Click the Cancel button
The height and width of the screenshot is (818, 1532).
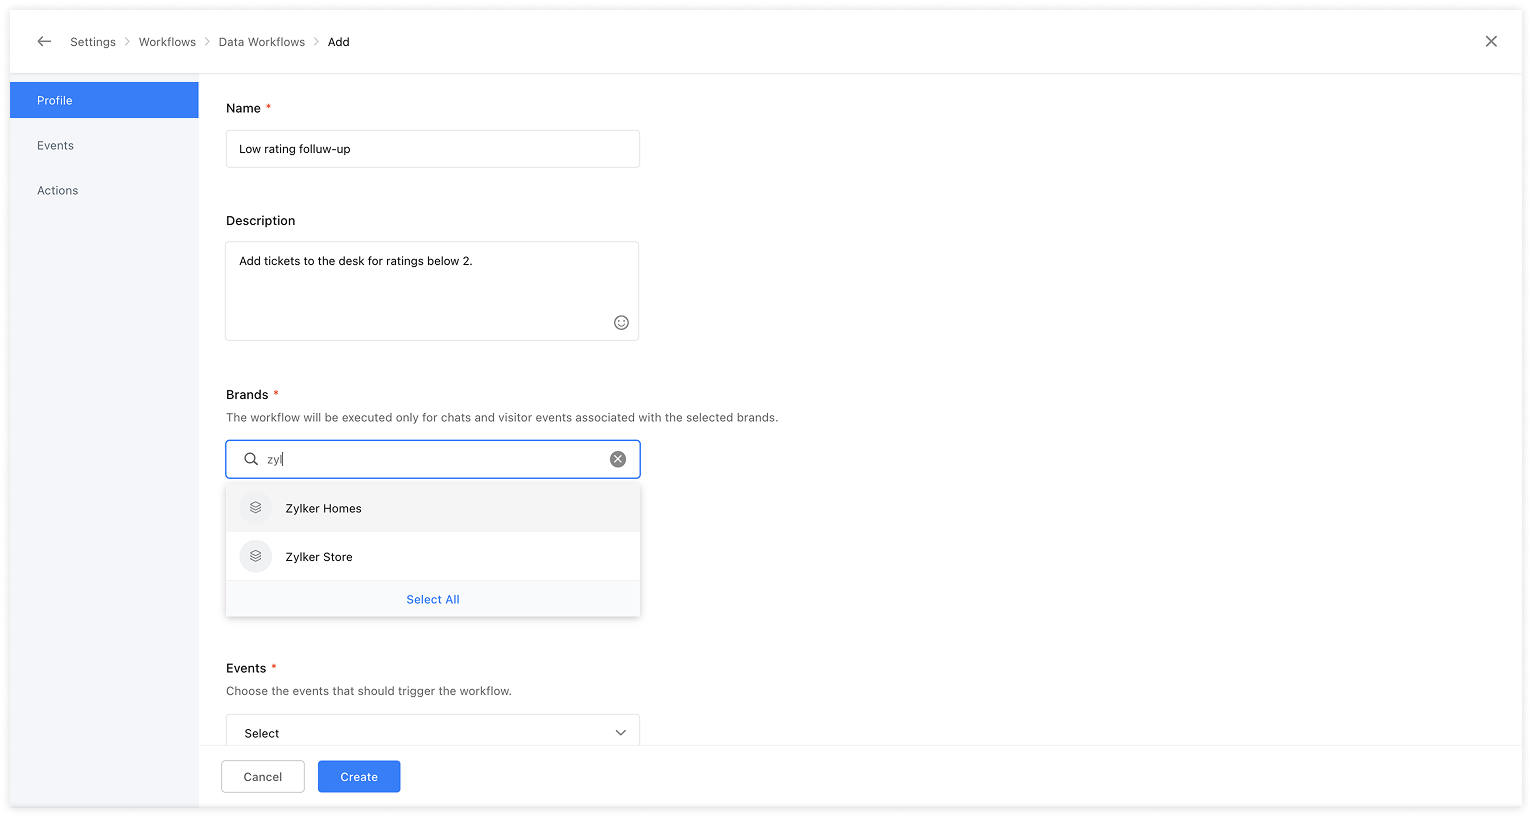263,777
